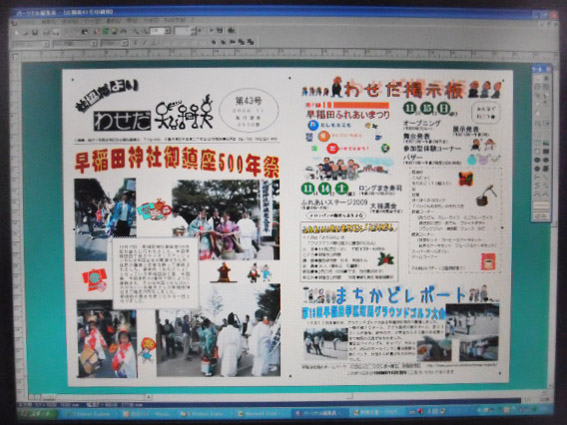Open the zoom percentage dropdown in toolbar

168,31
